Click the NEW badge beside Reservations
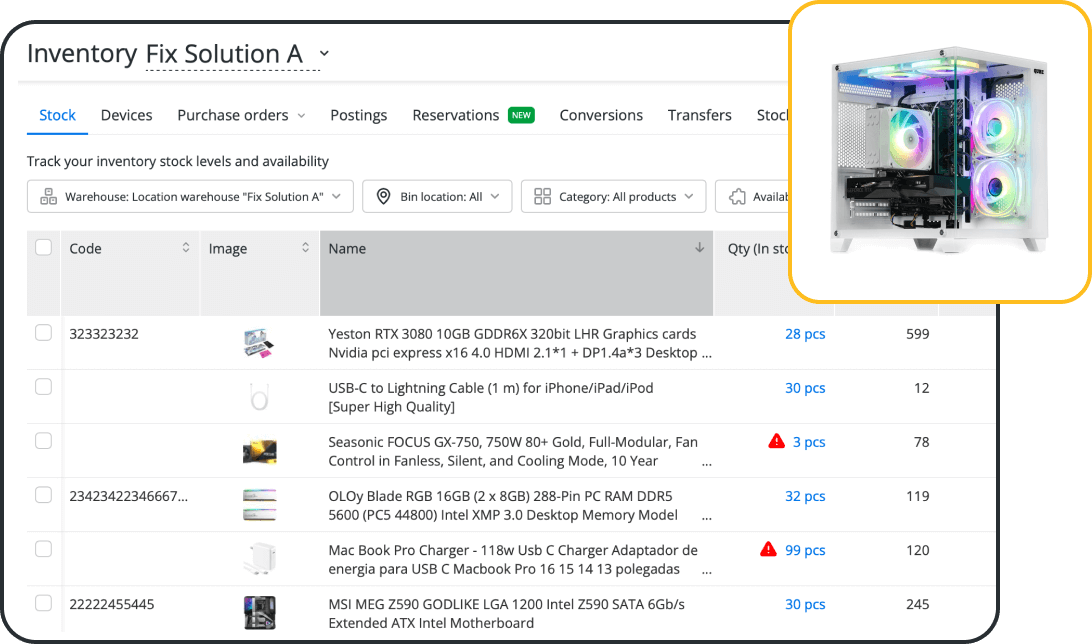Viewport: 1092px width, 644px height. point(521,115)
